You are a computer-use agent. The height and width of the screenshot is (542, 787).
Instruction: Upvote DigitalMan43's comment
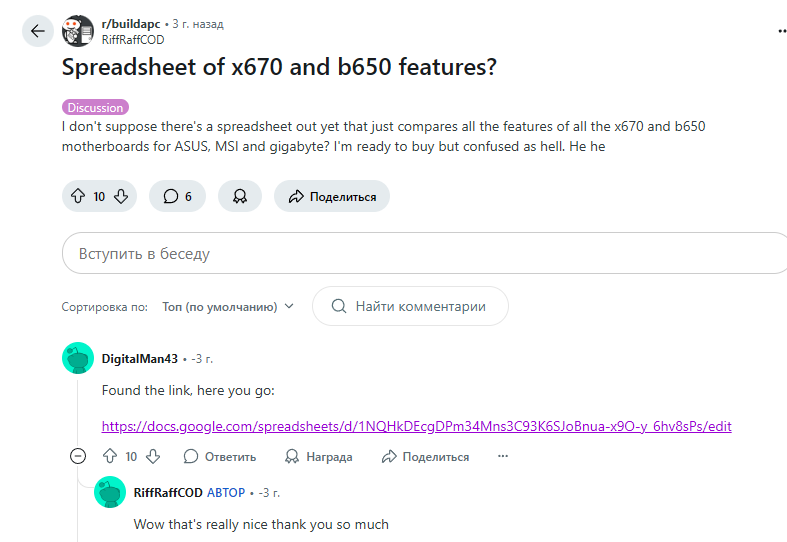tap(110, 456)
